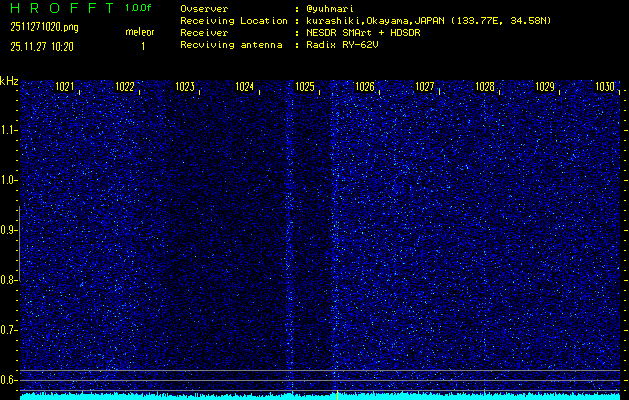
Task: Click the Receiving Location label
Action: tap(234, 21)
